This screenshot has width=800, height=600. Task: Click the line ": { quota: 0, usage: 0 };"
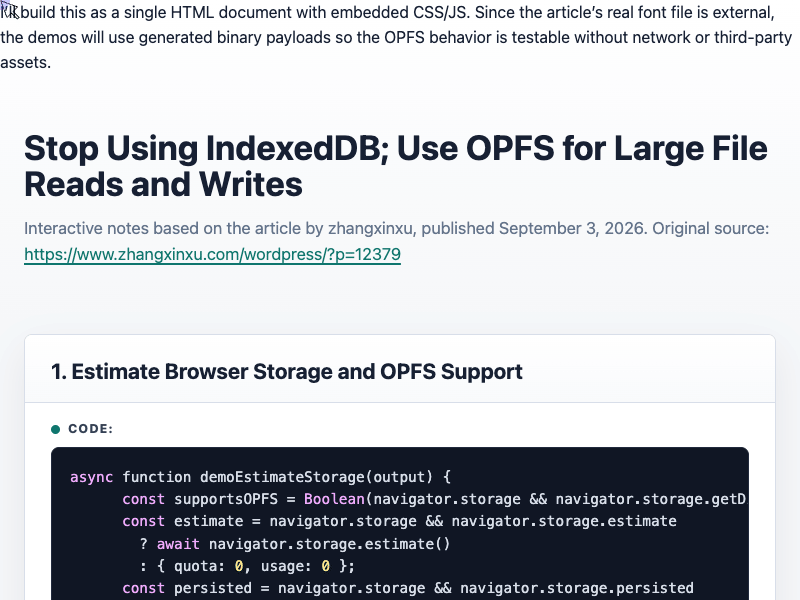pos(247,566)
